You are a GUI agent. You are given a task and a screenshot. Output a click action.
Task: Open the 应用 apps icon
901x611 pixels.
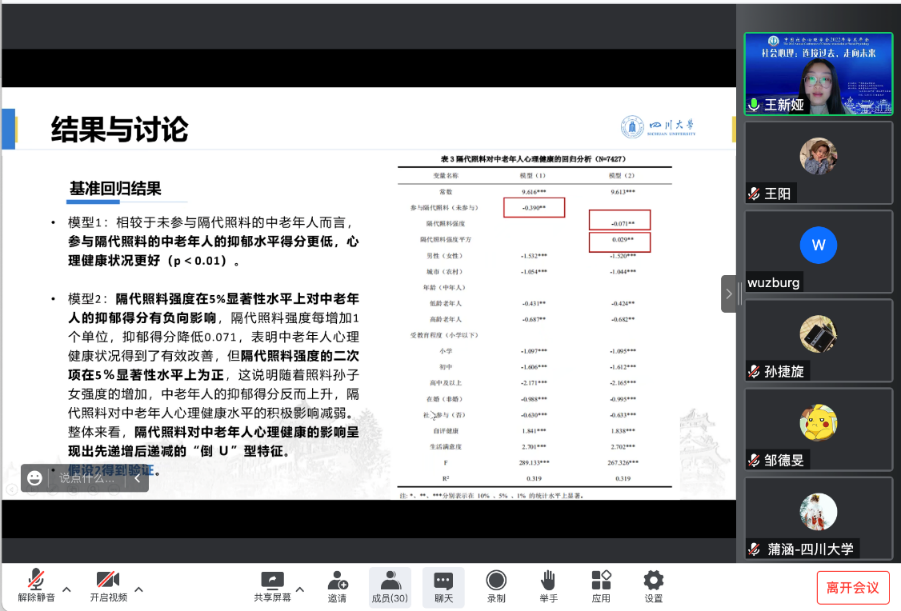click(601, 586)
